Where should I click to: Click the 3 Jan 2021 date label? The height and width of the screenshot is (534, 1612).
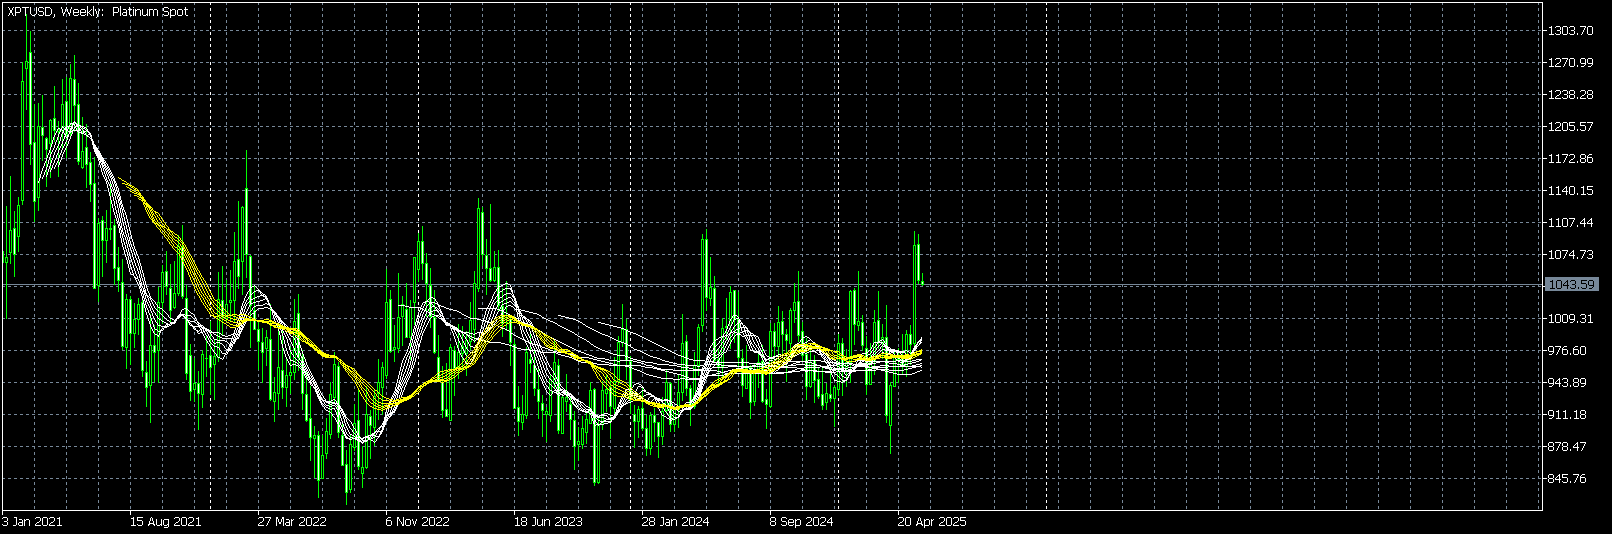[x=33, y=522]
